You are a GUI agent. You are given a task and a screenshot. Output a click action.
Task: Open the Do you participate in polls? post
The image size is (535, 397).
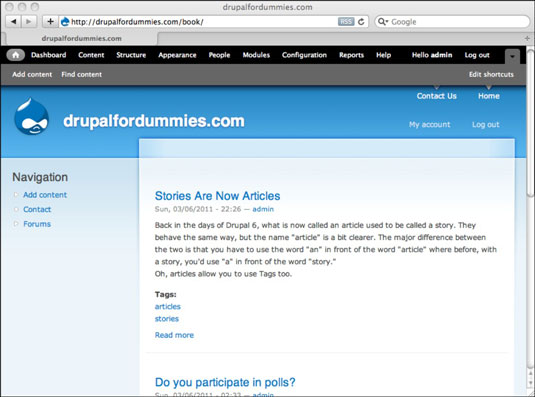click(x=225, y=382)
